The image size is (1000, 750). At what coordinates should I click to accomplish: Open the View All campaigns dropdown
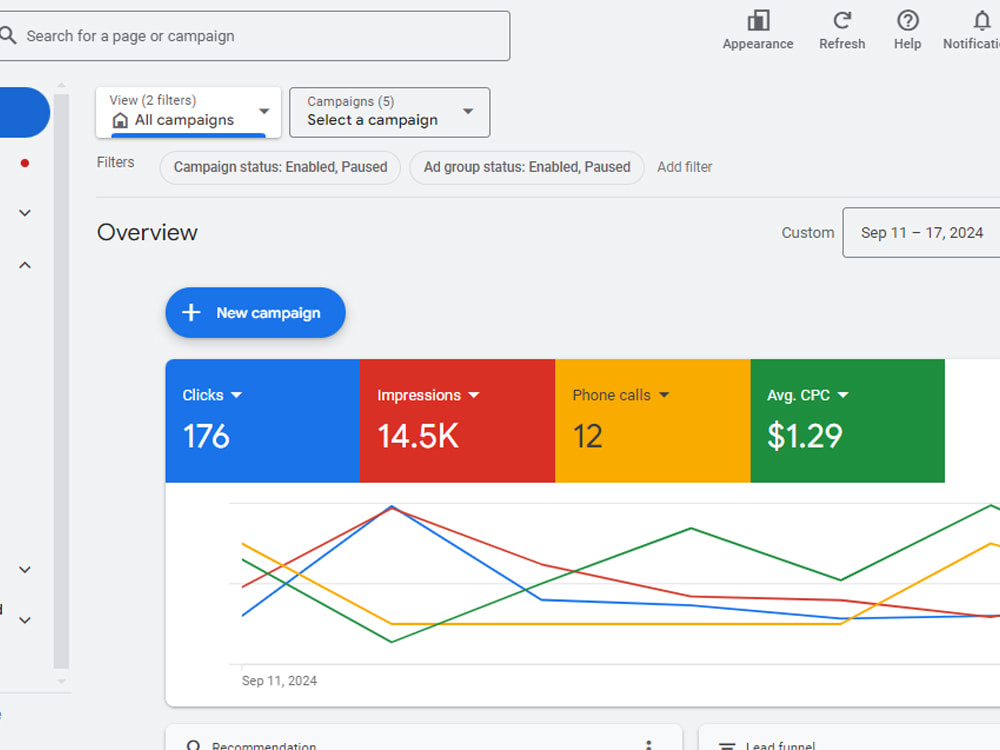tap(188, 112)
